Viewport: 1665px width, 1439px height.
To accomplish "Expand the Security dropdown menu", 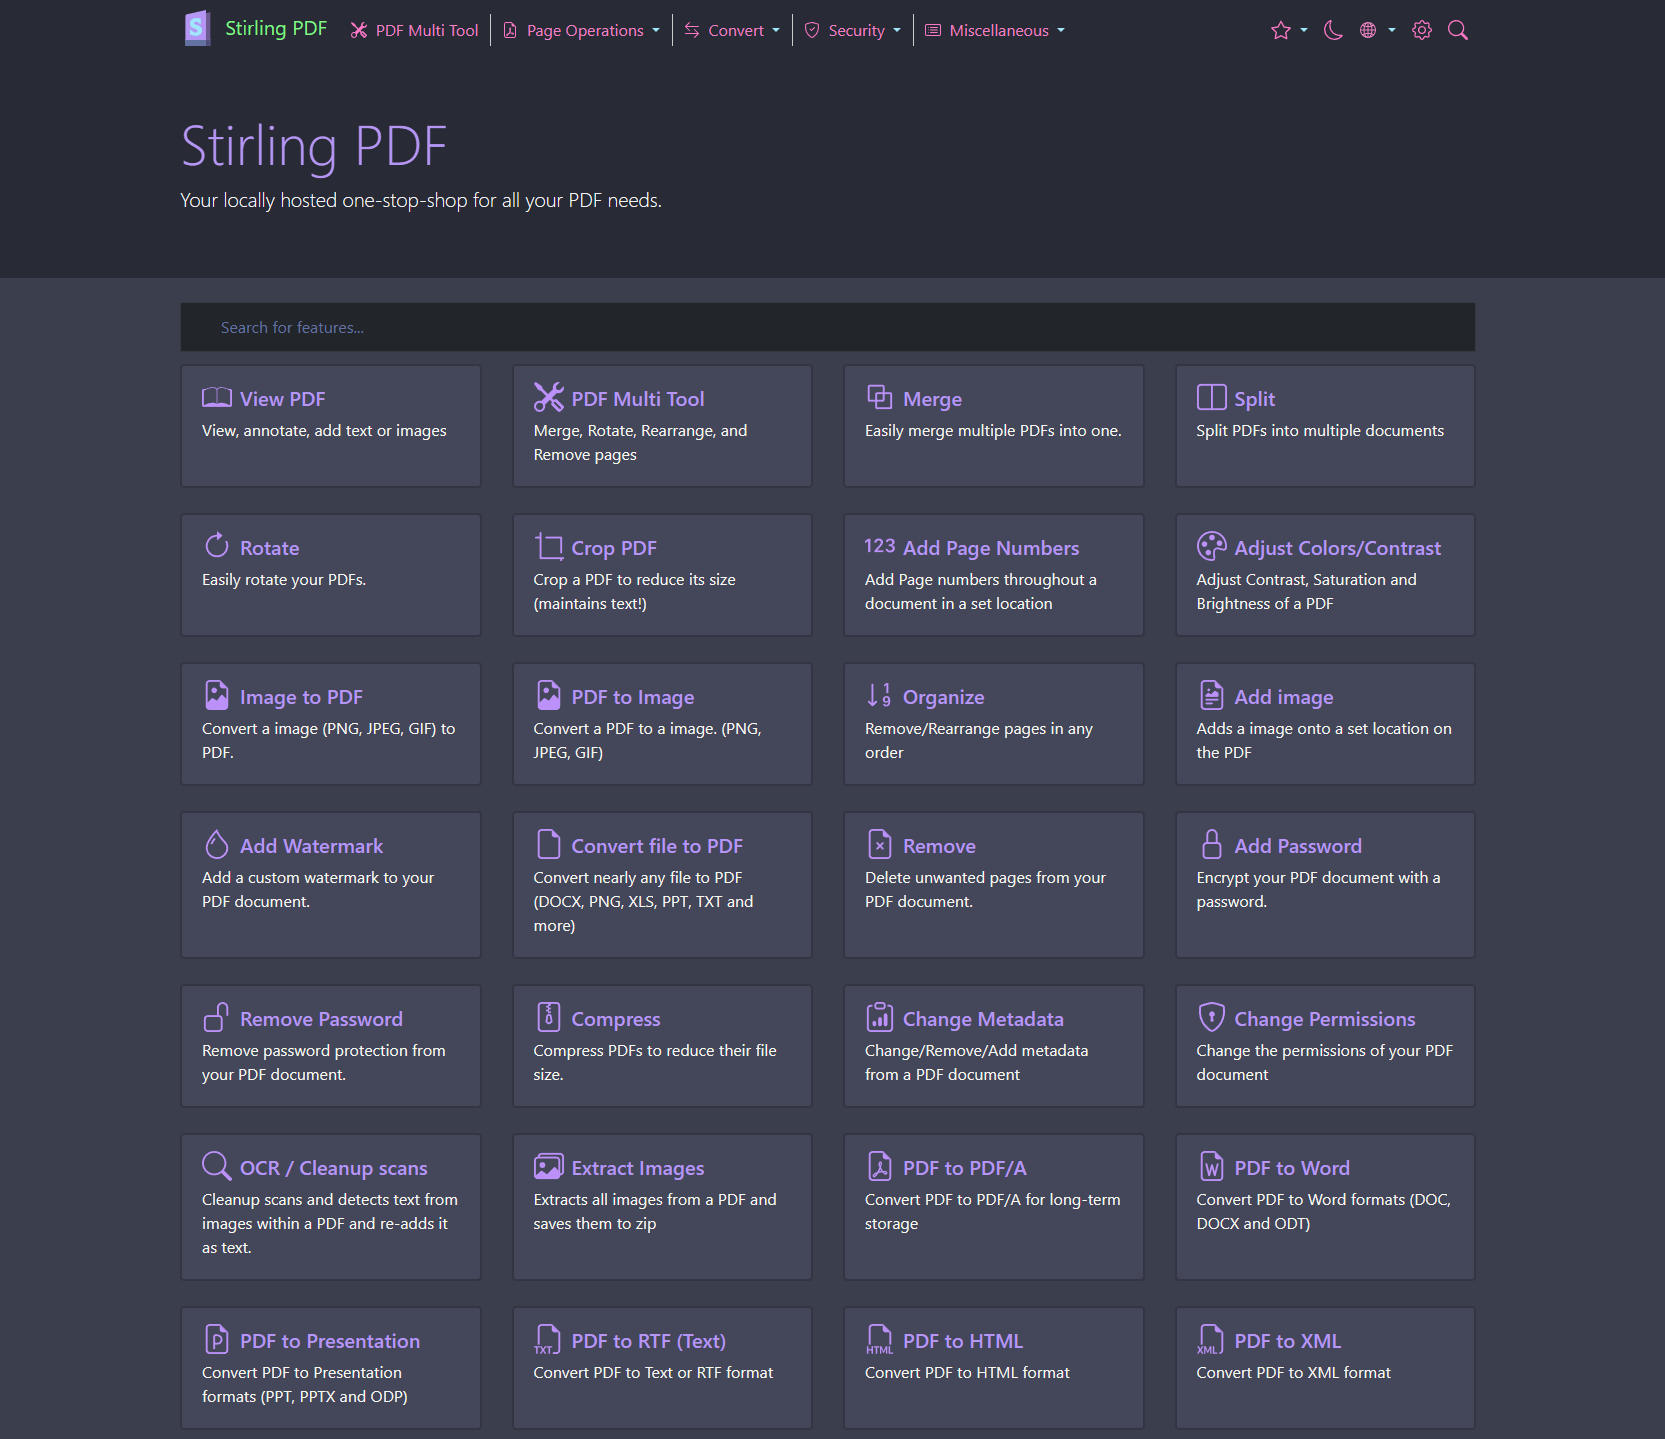I will [x=852, y=30].
